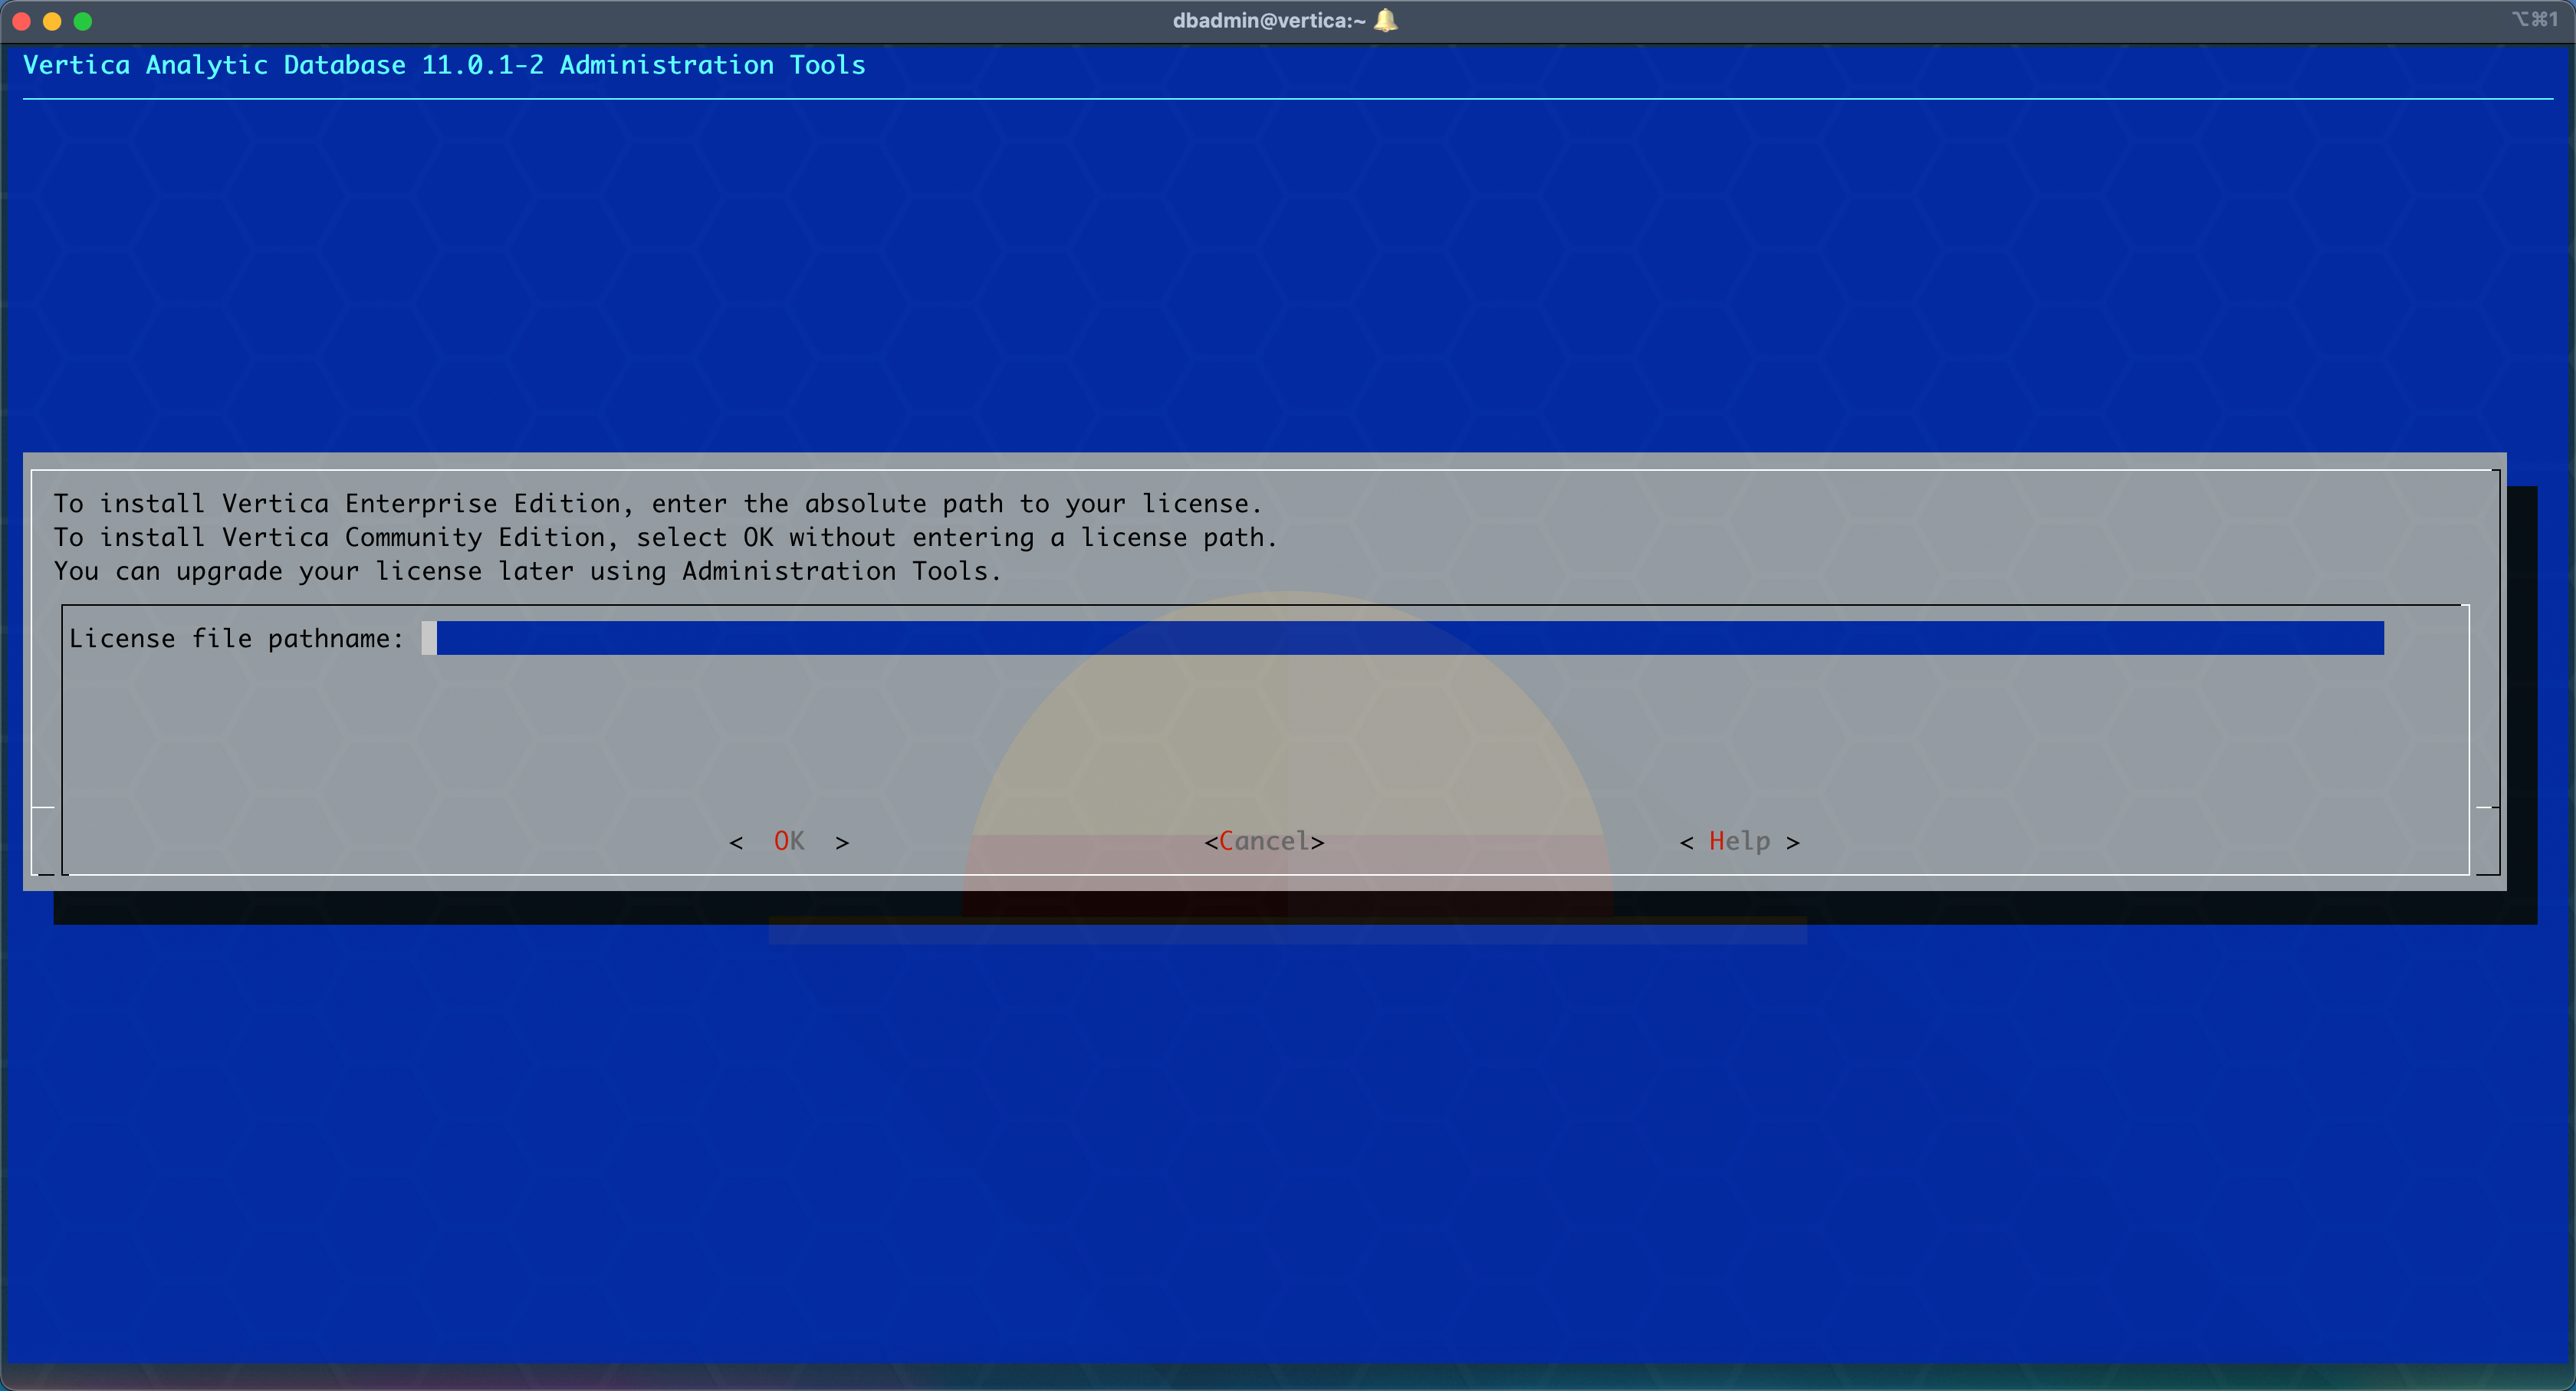
Task: Click the horizontal line under the header
Action: [x=1287, y=99]
